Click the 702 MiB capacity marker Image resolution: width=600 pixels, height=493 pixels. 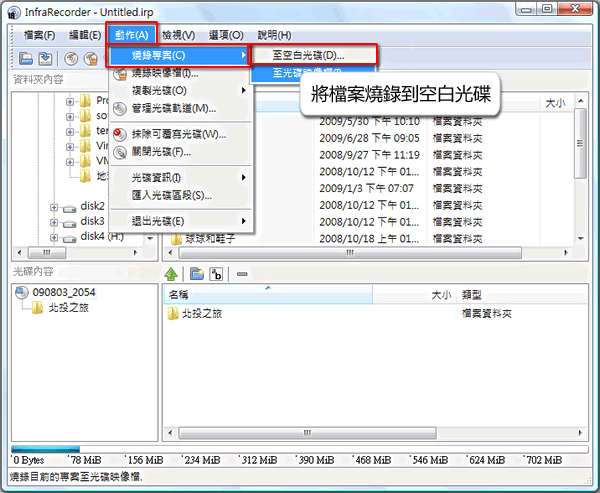pyautogui.click(x=543, y=460)
